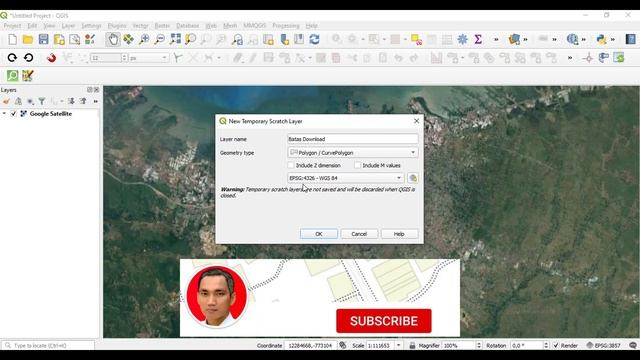This screenshot has width=640, height=360.
Task: Click the rotate counterclockwise arrow icon
Action: pos(28,58)
